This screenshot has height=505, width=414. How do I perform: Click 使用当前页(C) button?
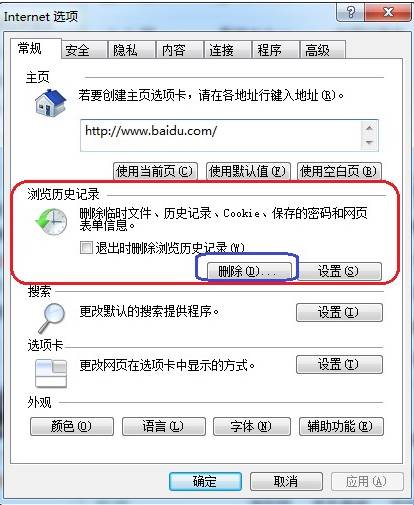click(x=155, y=171)
